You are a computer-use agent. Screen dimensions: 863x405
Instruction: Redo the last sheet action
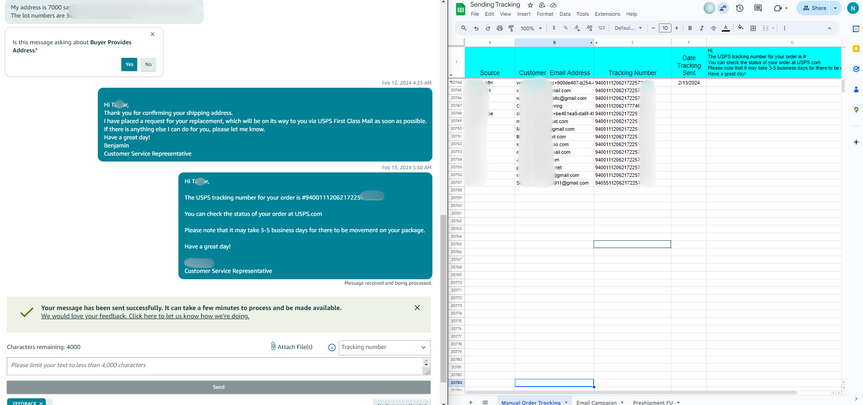[488, 28]
